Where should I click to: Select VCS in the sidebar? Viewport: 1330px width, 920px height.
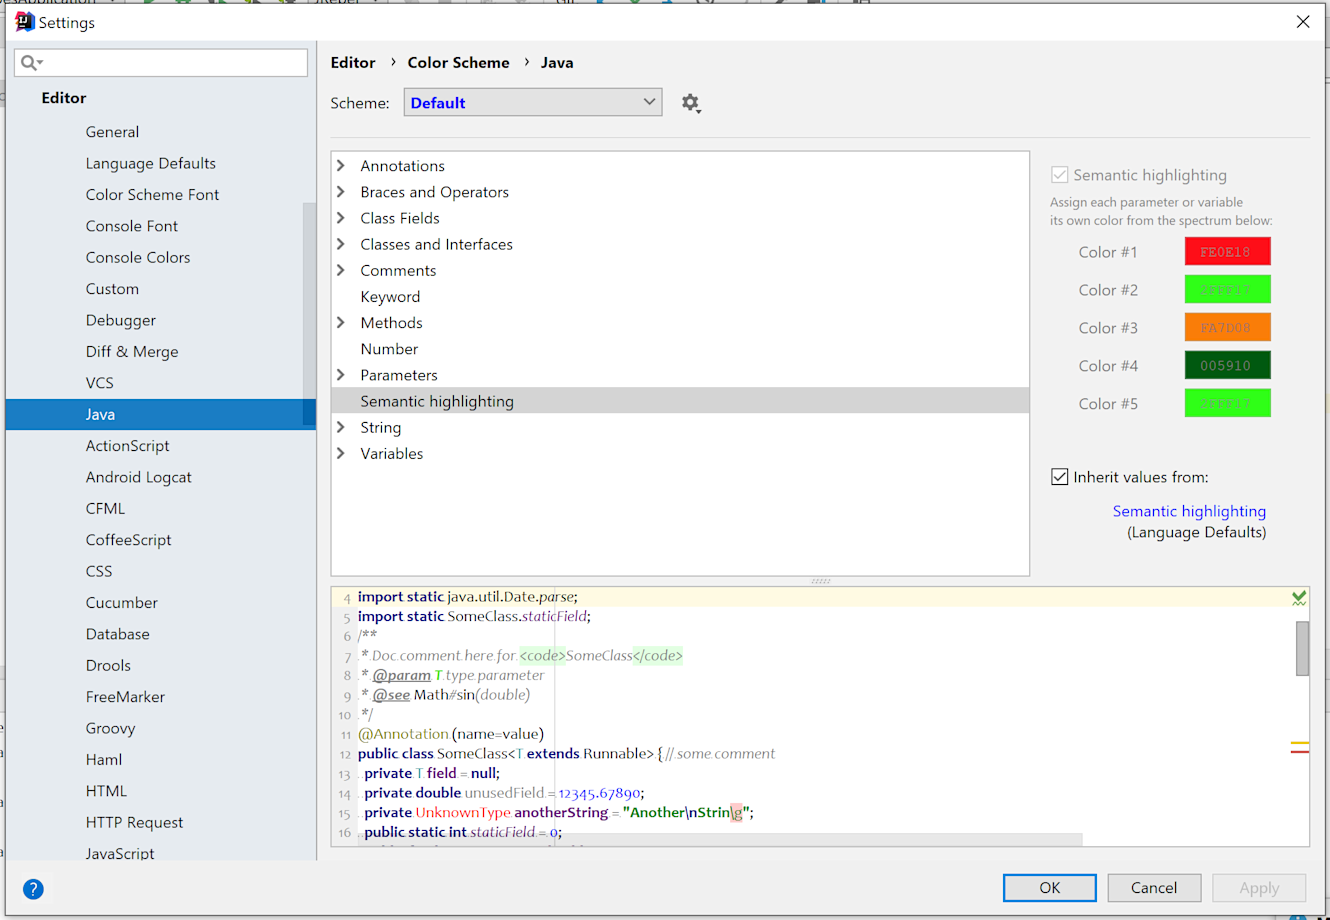pos(99,383)
